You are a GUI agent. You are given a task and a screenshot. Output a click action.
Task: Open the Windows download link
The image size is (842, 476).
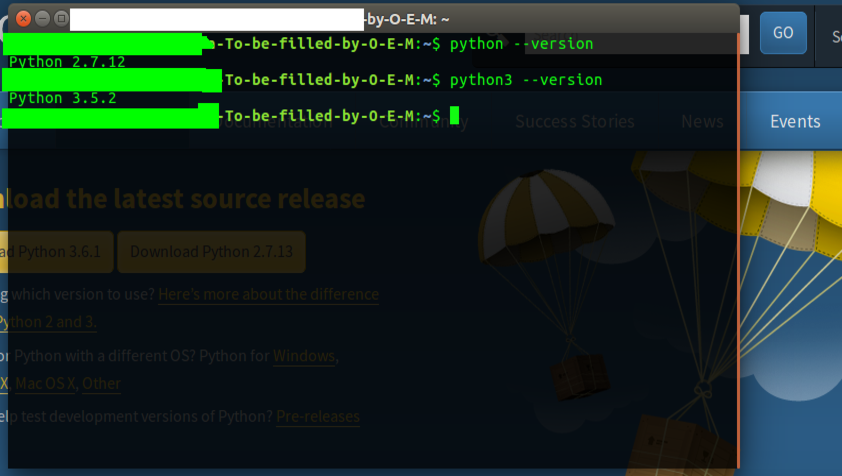tap(304, 356)
